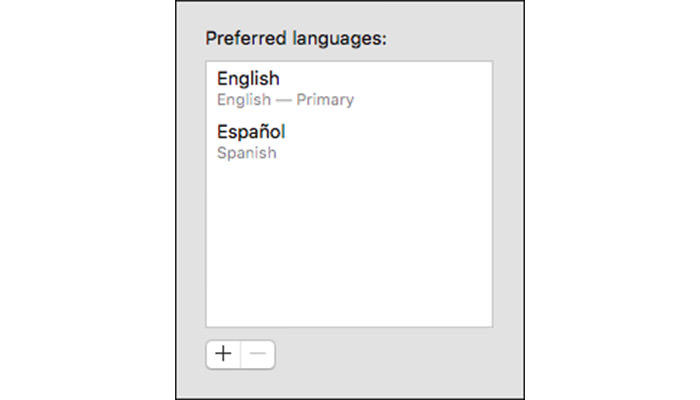Highlight the primary English entry
700x400 pixels.
(349, 88)
